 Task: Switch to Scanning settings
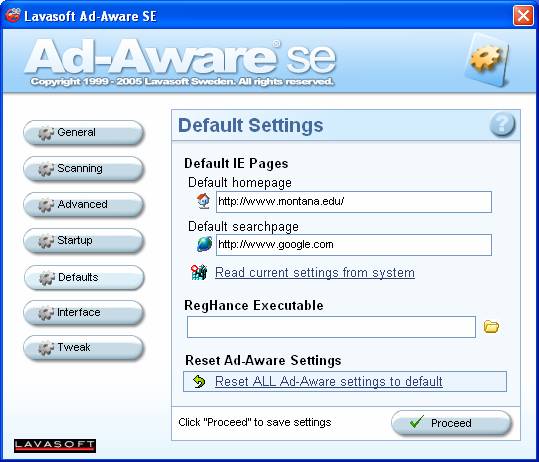[x=84, y=168]
